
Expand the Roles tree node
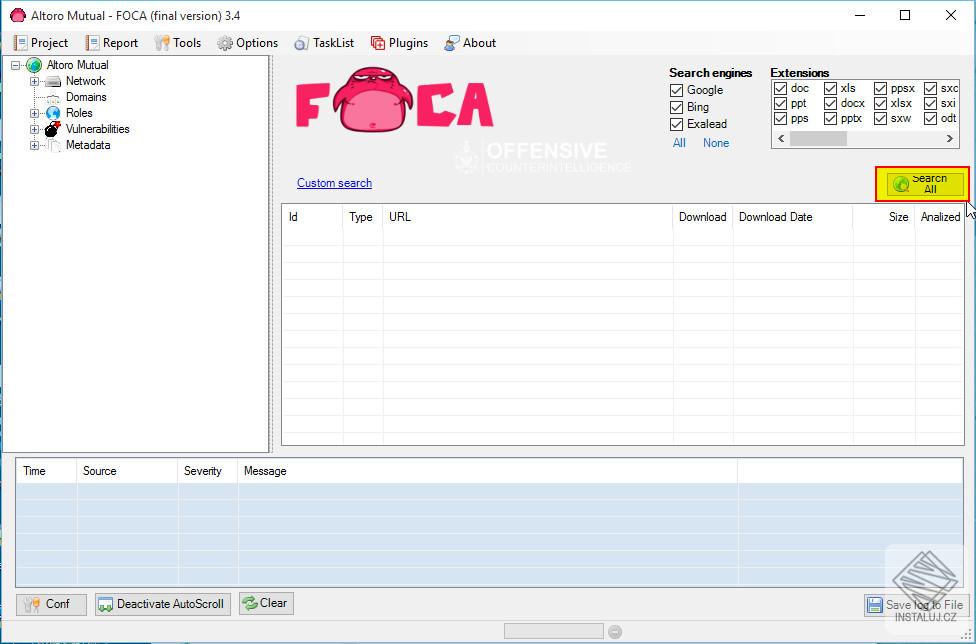(x=34, y=113)
